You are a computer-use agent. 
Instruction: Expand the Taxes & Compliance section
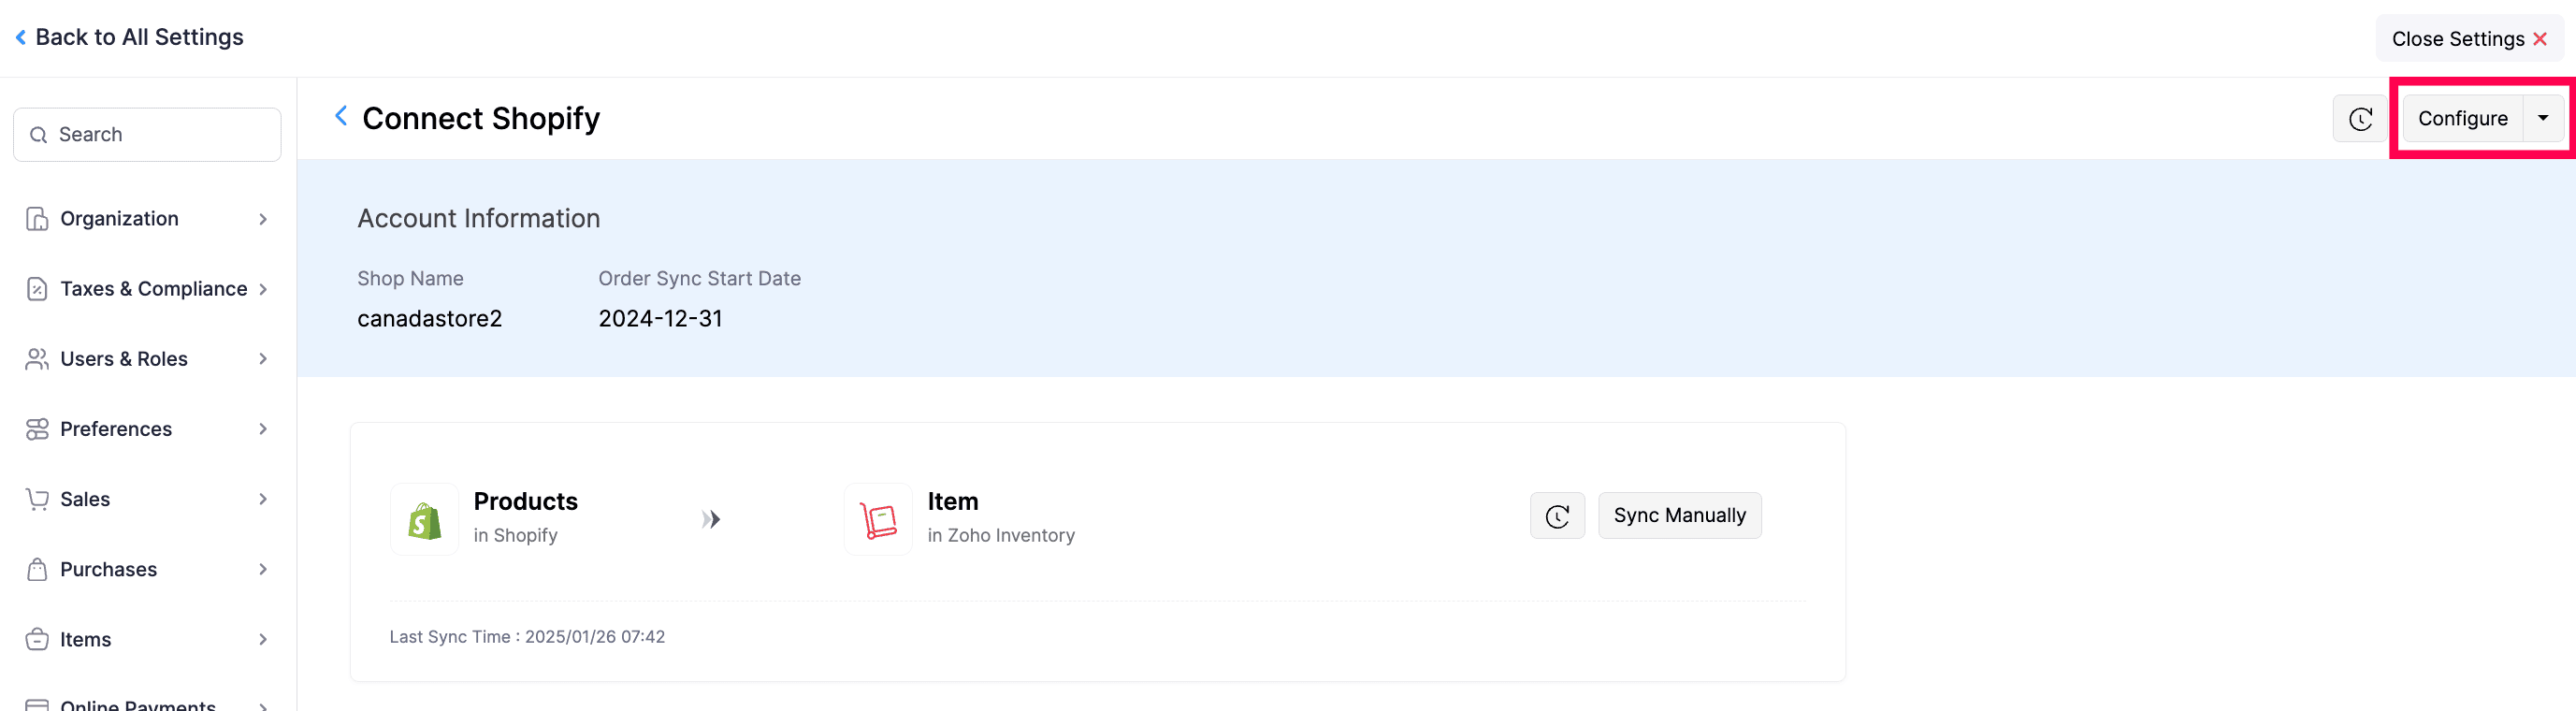tap(263, 289)
